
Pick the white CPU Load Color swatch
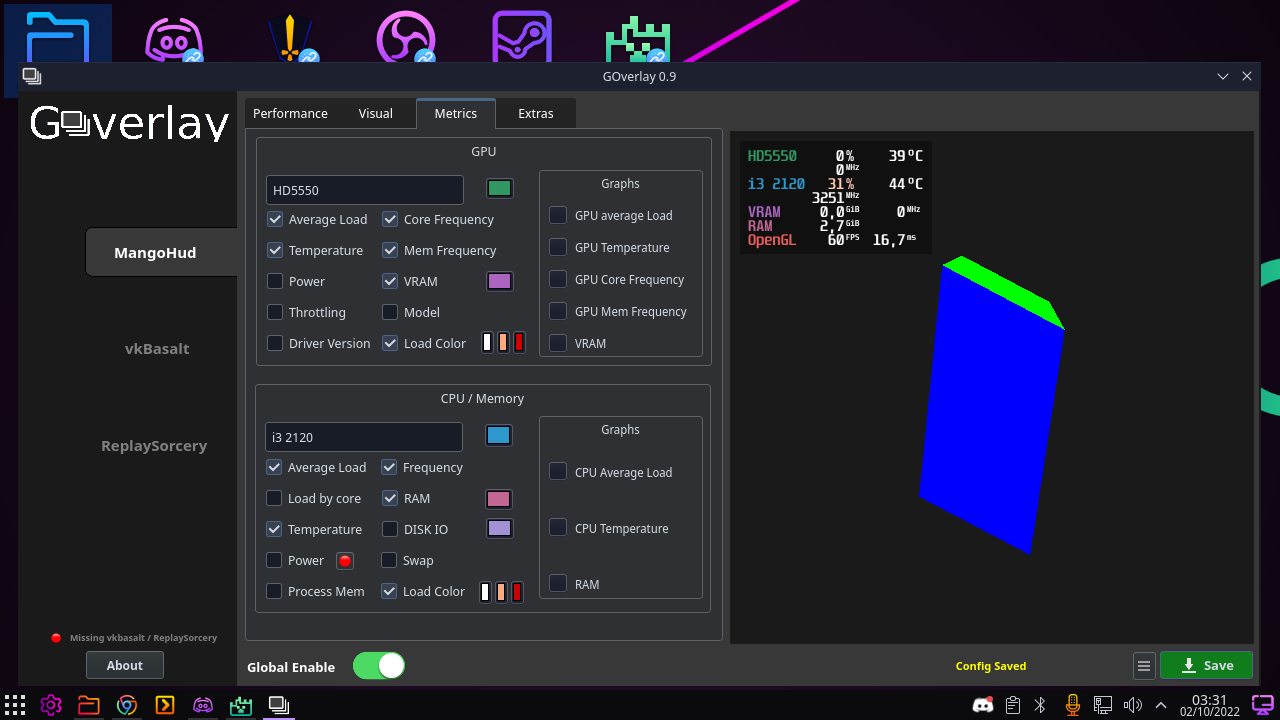point(485,592)
